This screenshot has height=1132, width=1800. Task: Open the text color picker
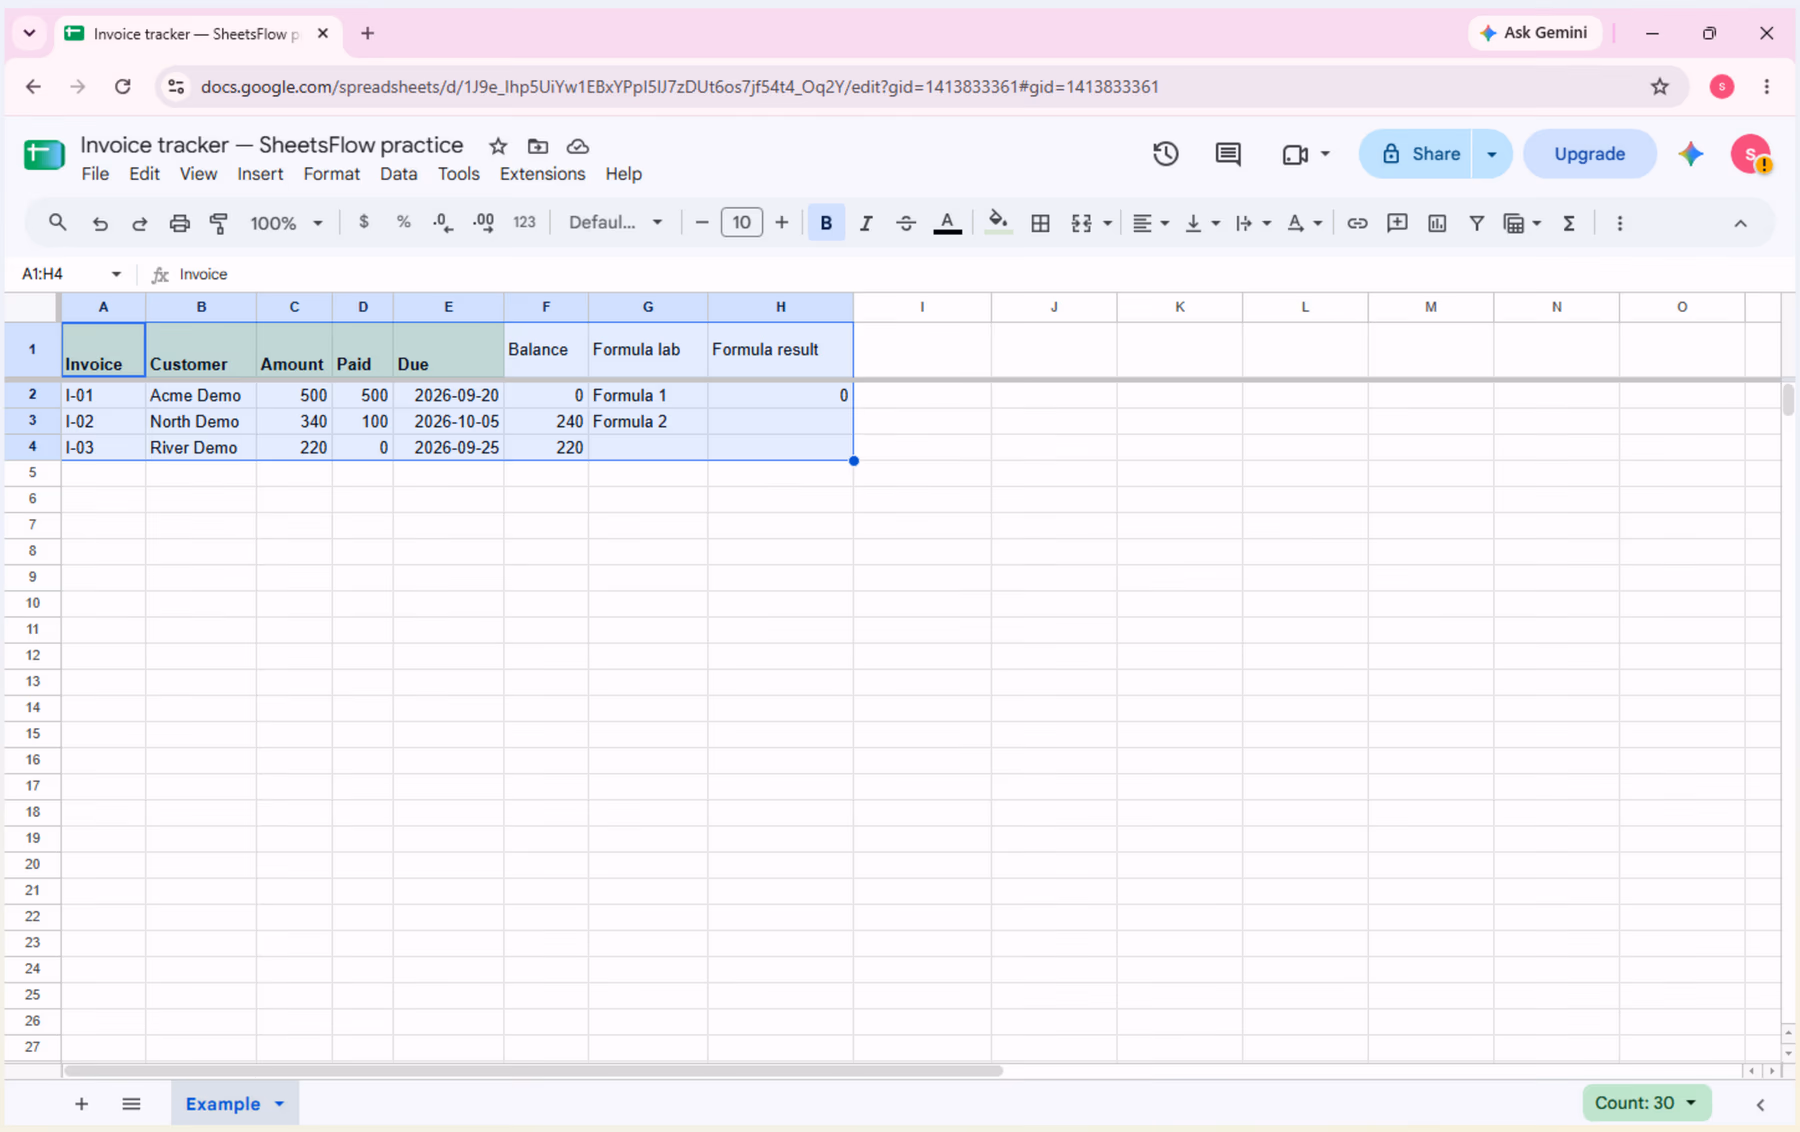pos(947,223)
